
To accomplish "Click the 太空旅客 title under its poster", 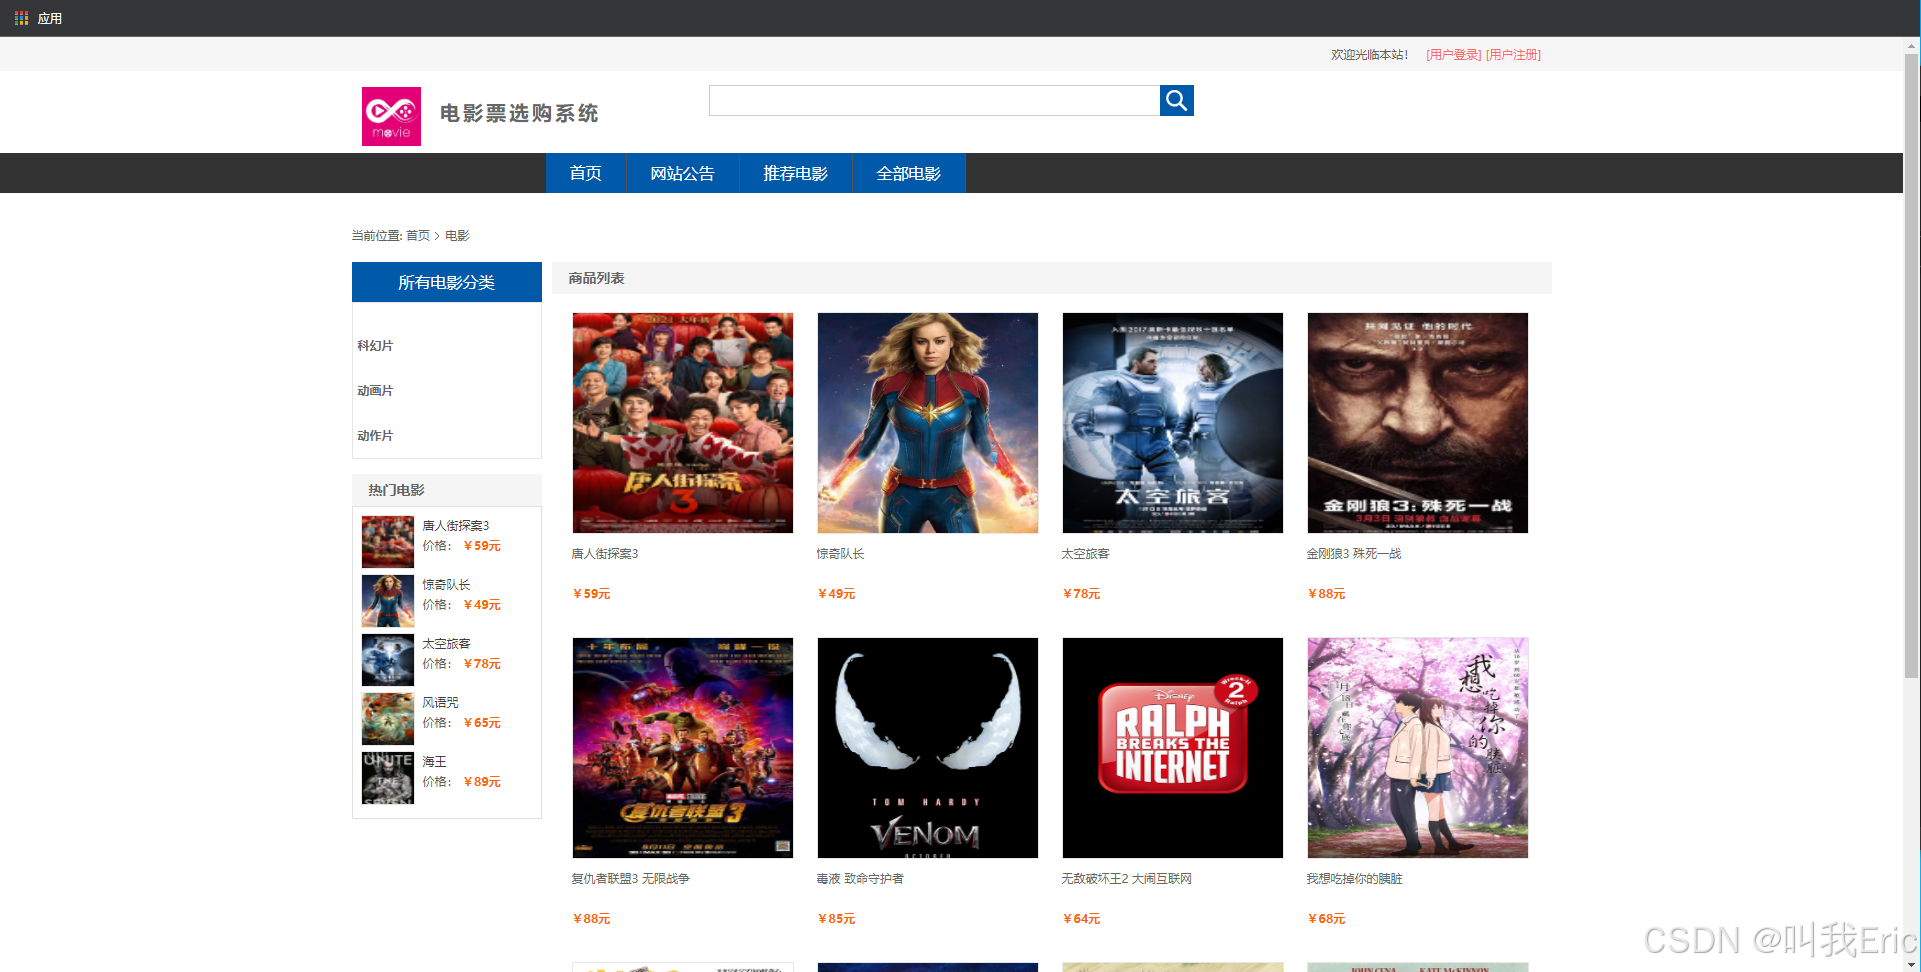I will (1085, 554).
